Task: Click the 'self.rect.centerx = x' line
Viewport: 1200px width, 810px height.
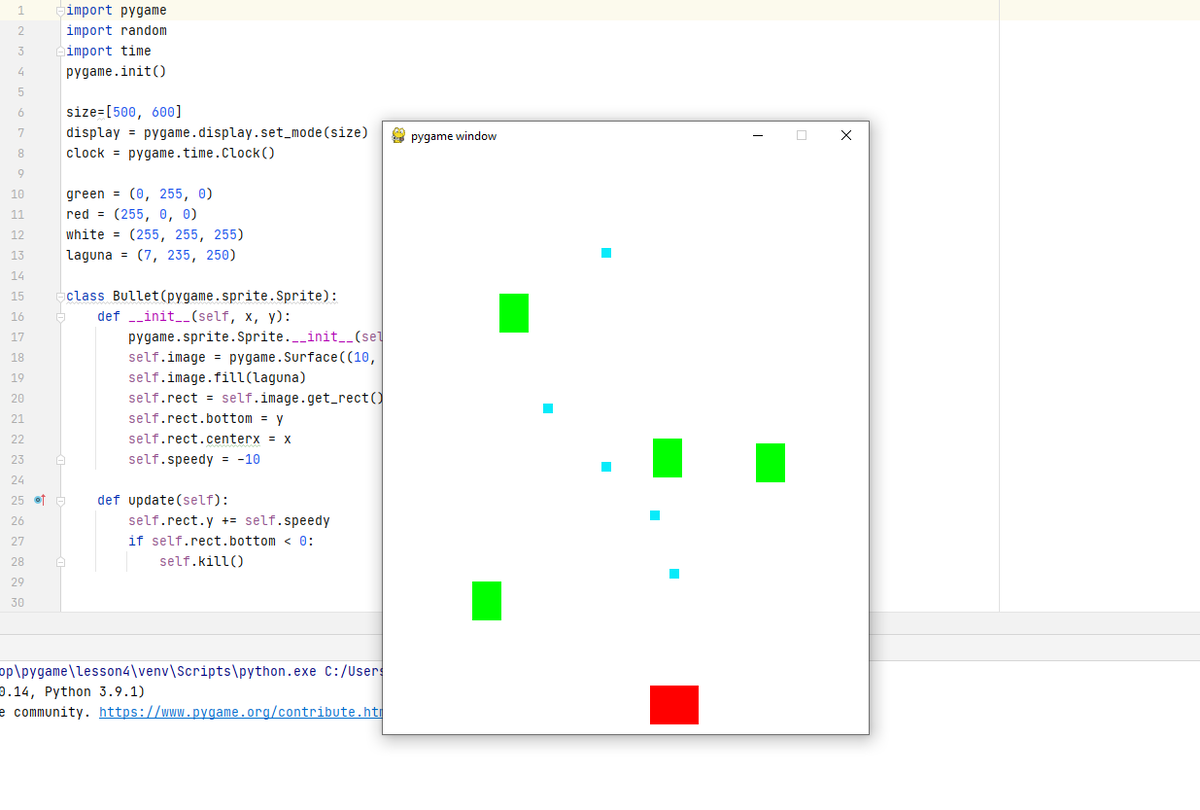Action: click(210, 439)
